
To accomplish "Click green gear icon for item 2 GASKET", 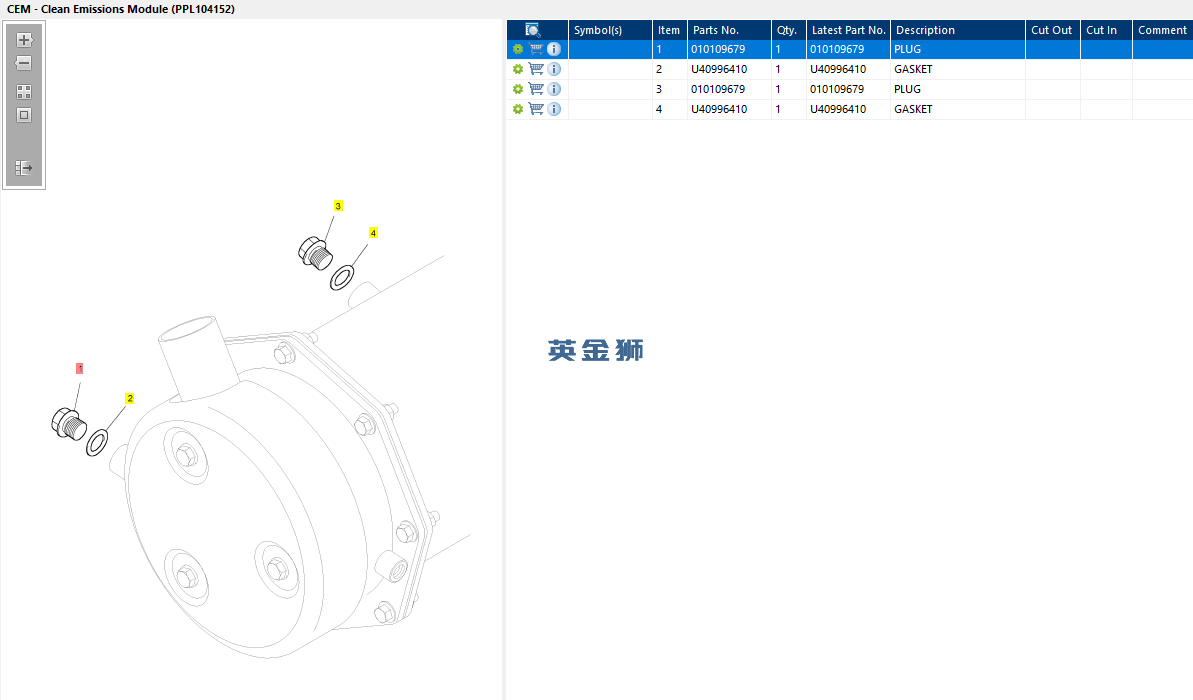I will point(517,69).
